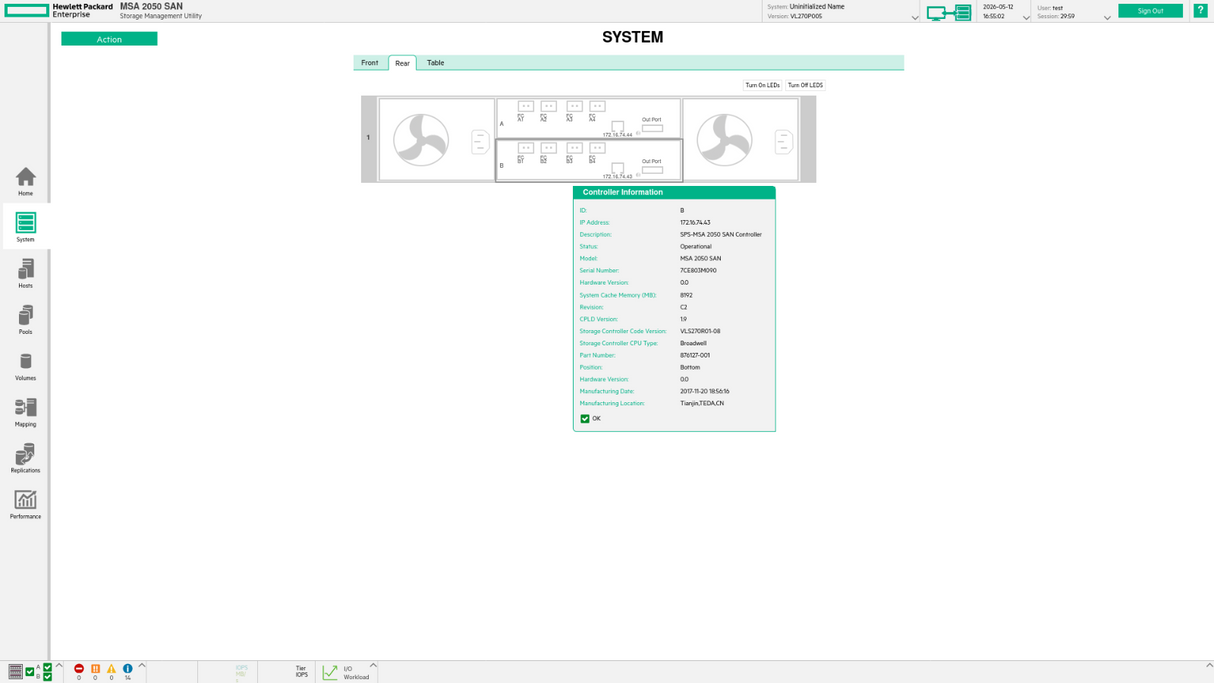Click the manufacturing location Tianjin,TEDA,CN
This screenshot has height=683, width=1214.
click(702, 403)
